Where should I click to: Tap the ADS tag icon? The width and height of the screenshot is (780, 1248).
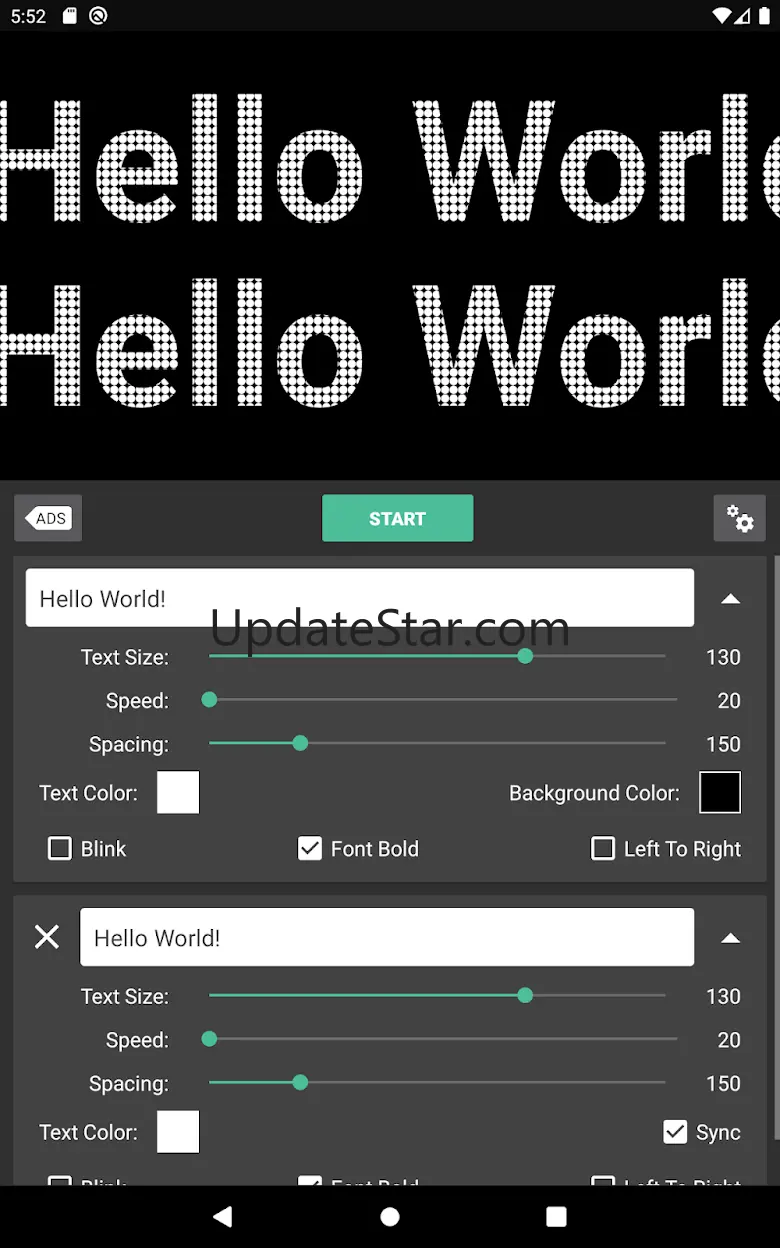48,518
